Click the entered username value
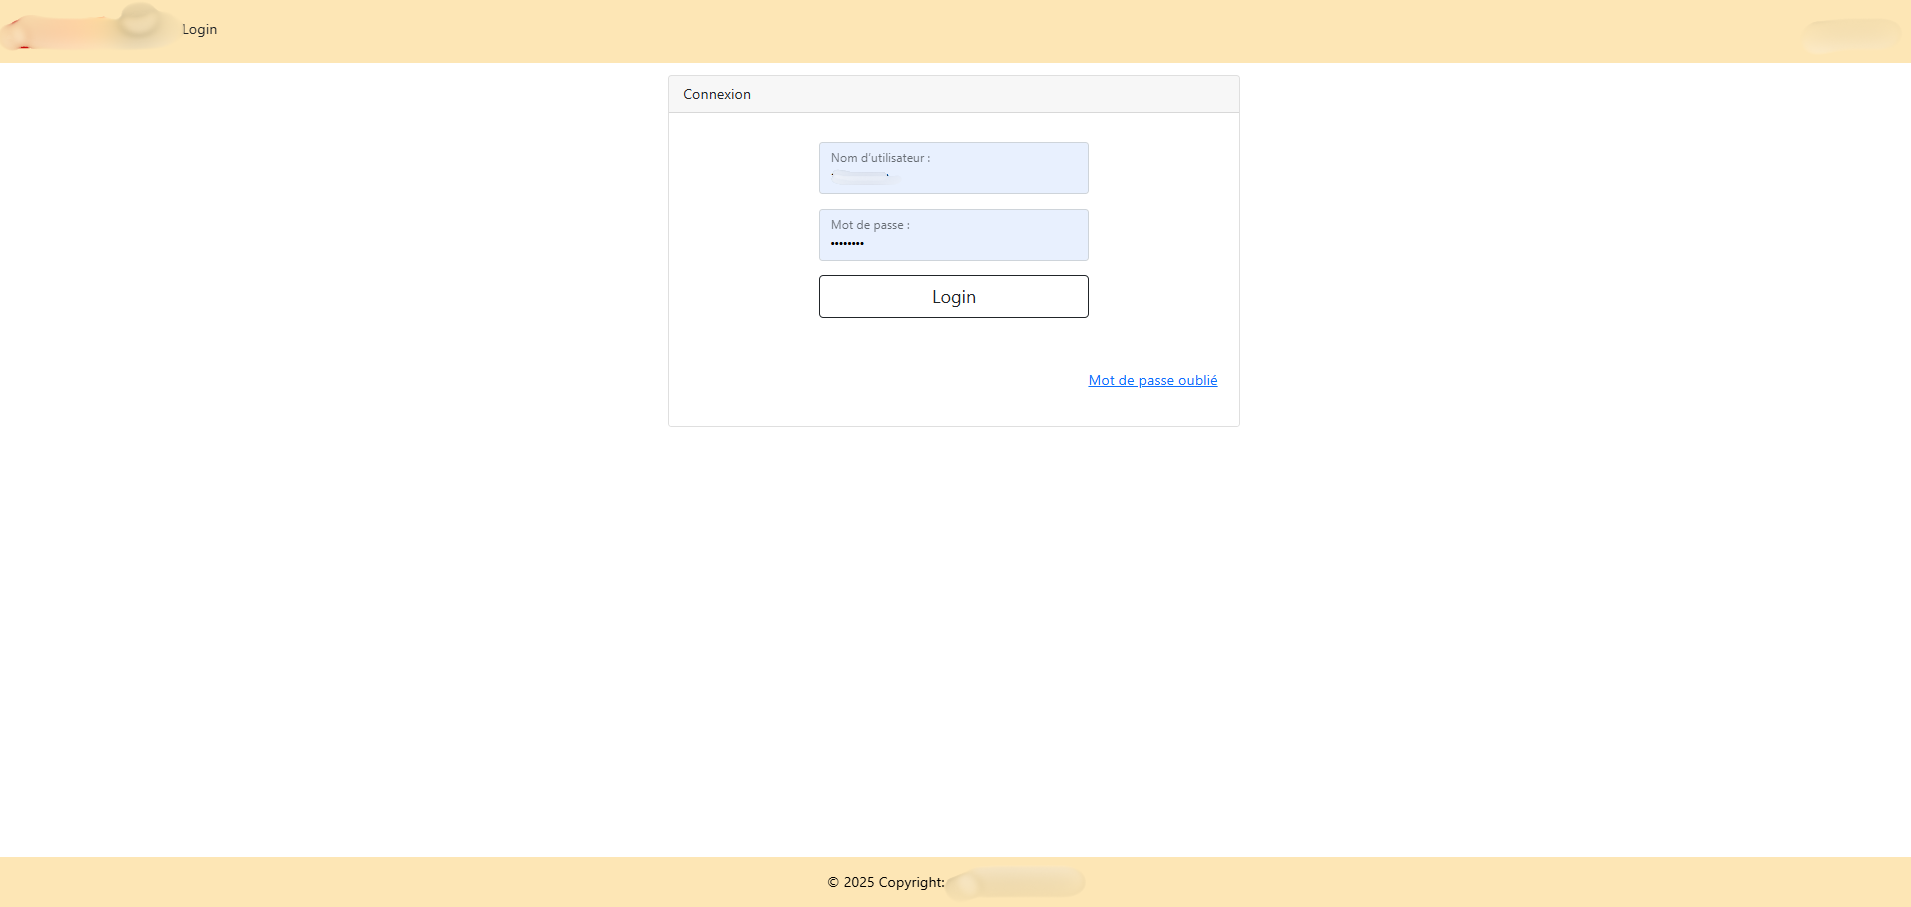 (862, 177)
